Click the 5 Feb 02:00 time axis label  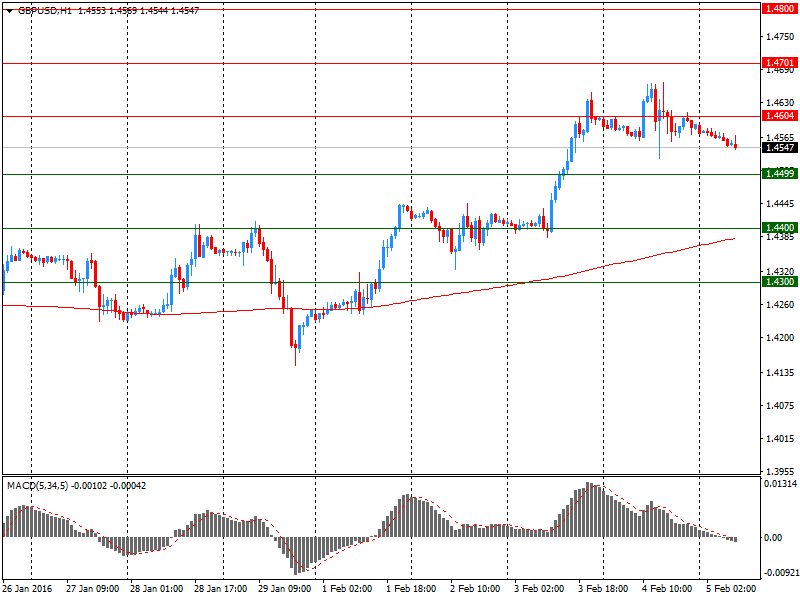(x=731, y=589)
